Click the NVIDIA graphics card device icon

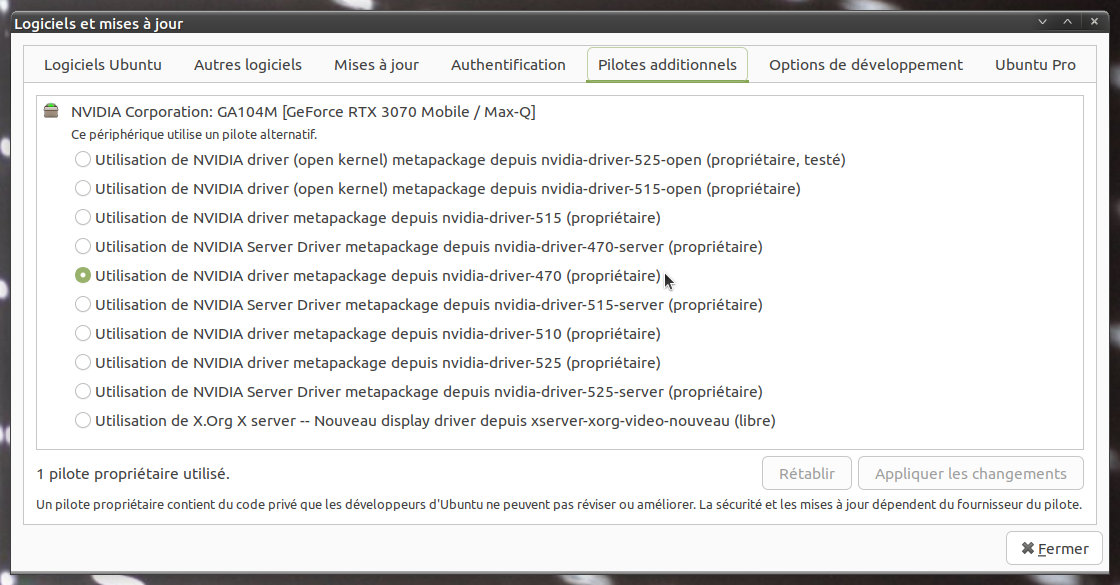pyautogui.click(x=51, y=111)
